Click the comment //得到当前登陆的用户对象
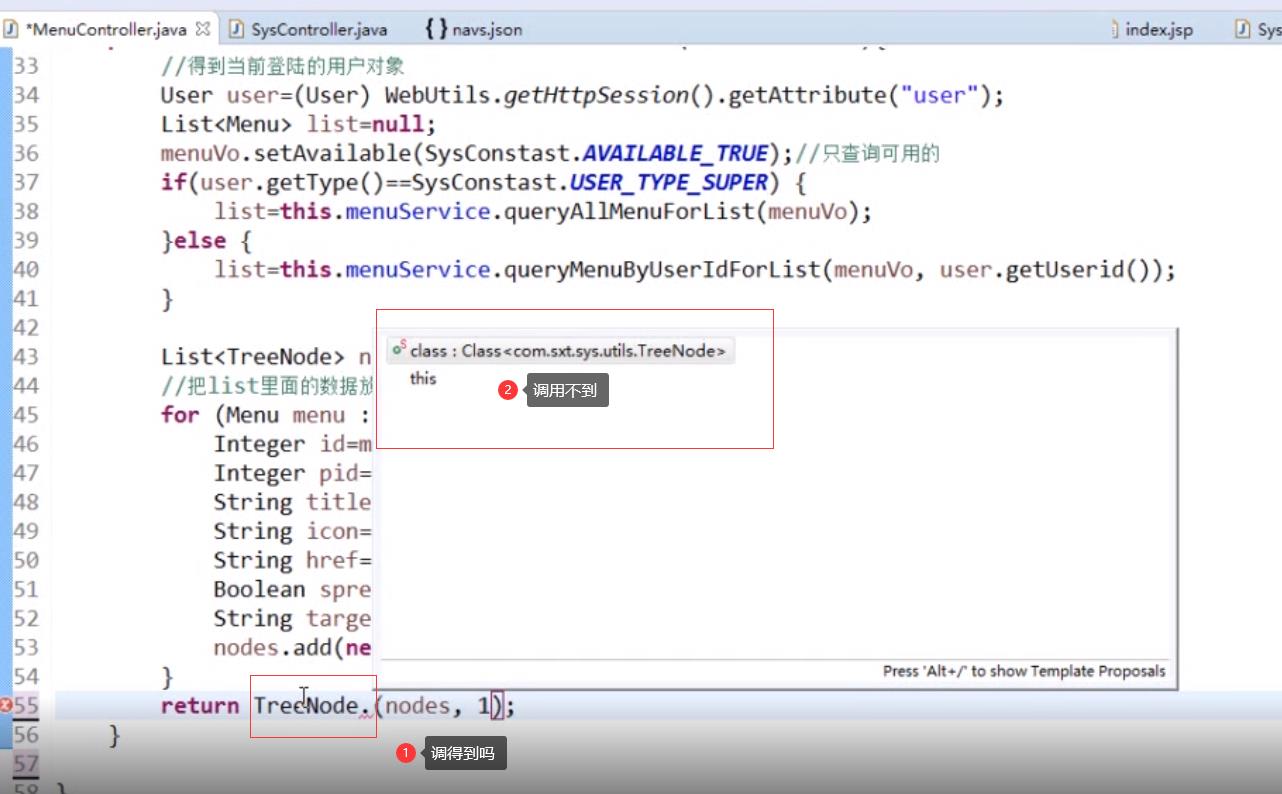The image size is (1282, 794). (282, 67)
